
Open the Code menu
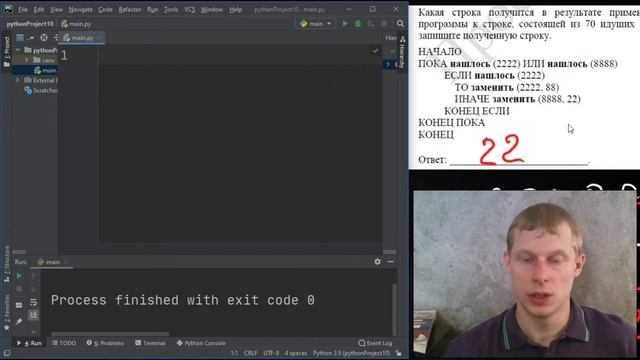coord(105,9)
